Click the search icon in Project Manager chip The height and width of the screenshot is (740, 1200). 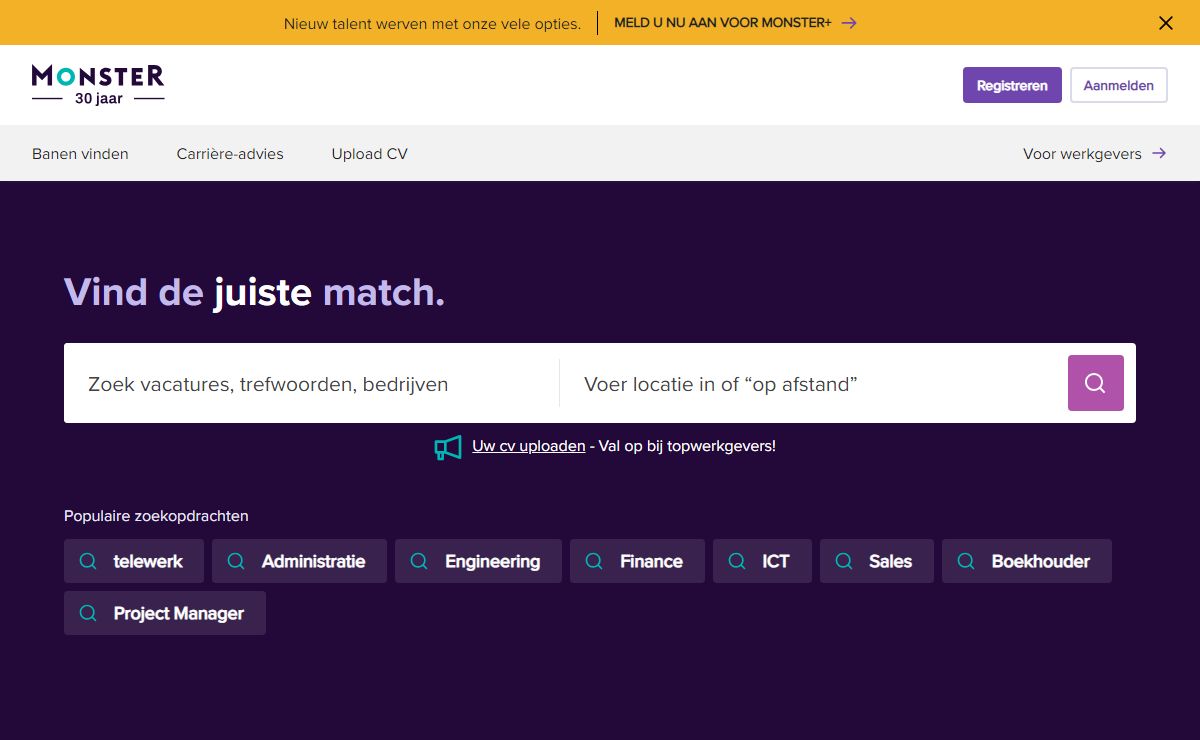(88, 613)
